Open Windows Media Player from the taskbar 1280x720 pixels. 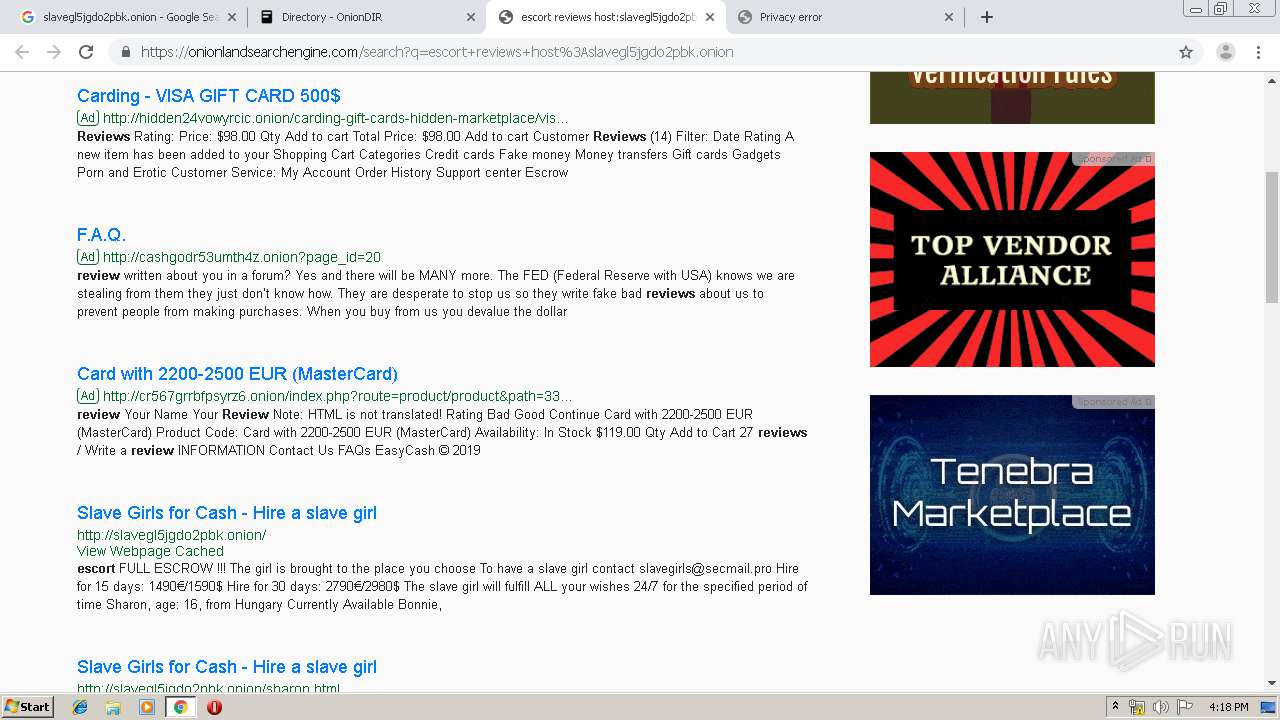pos(147,707)
